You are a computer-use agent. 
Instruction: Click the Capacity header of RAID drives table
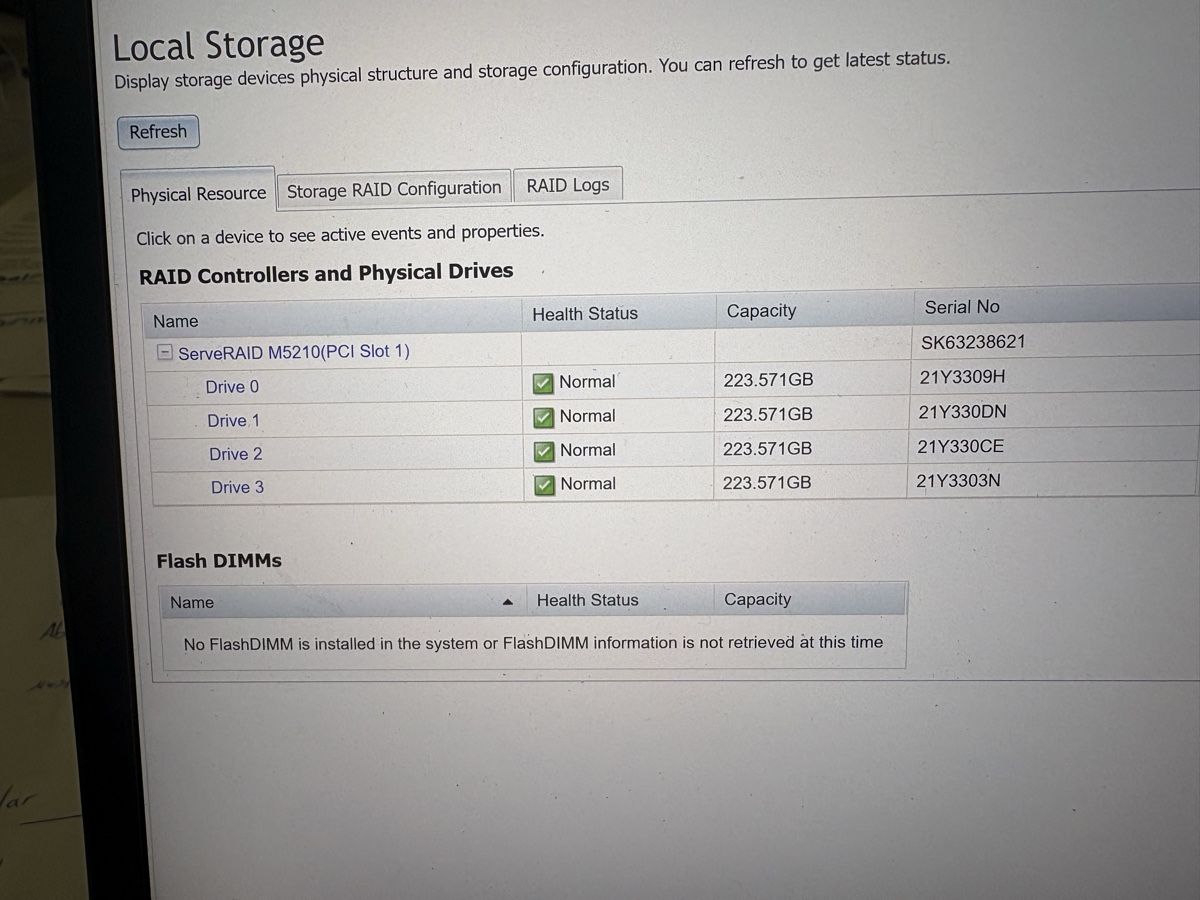point(762,311)
